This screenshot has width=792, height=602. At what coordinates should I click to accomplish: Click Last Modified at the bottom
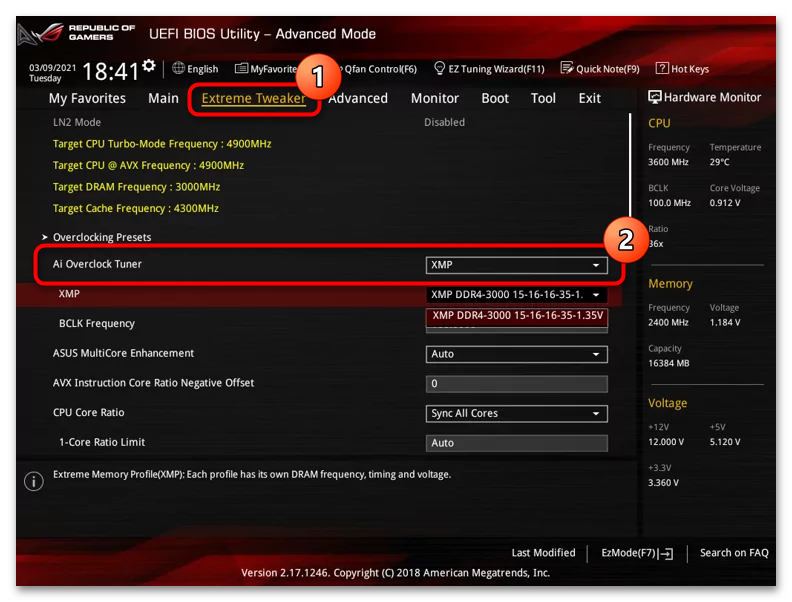(543, 553)
